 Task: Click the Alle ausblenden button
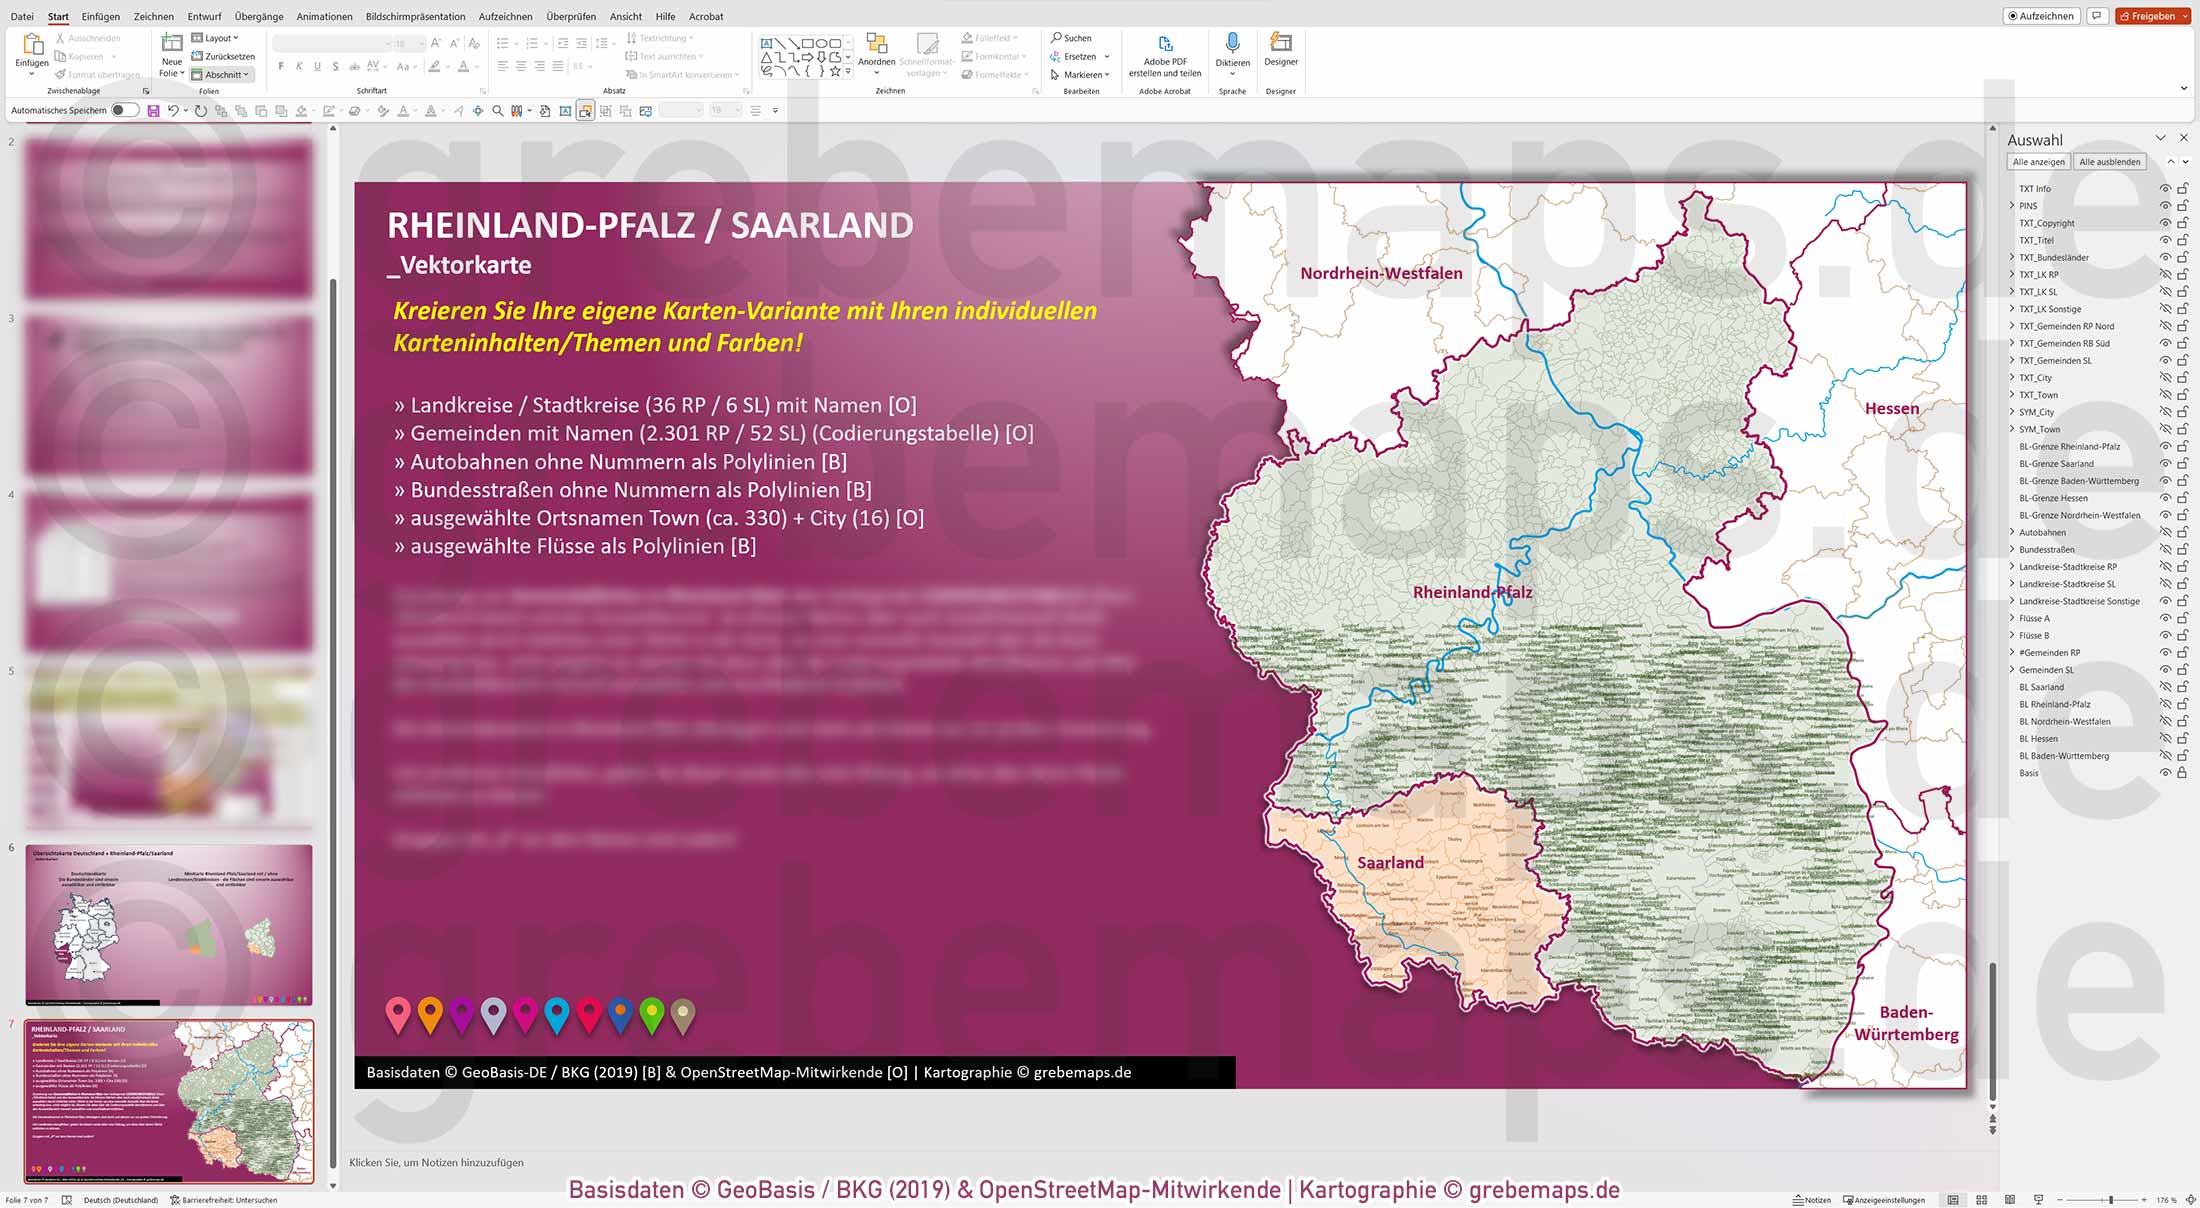pyautogui.click(x=2109, y=161)
